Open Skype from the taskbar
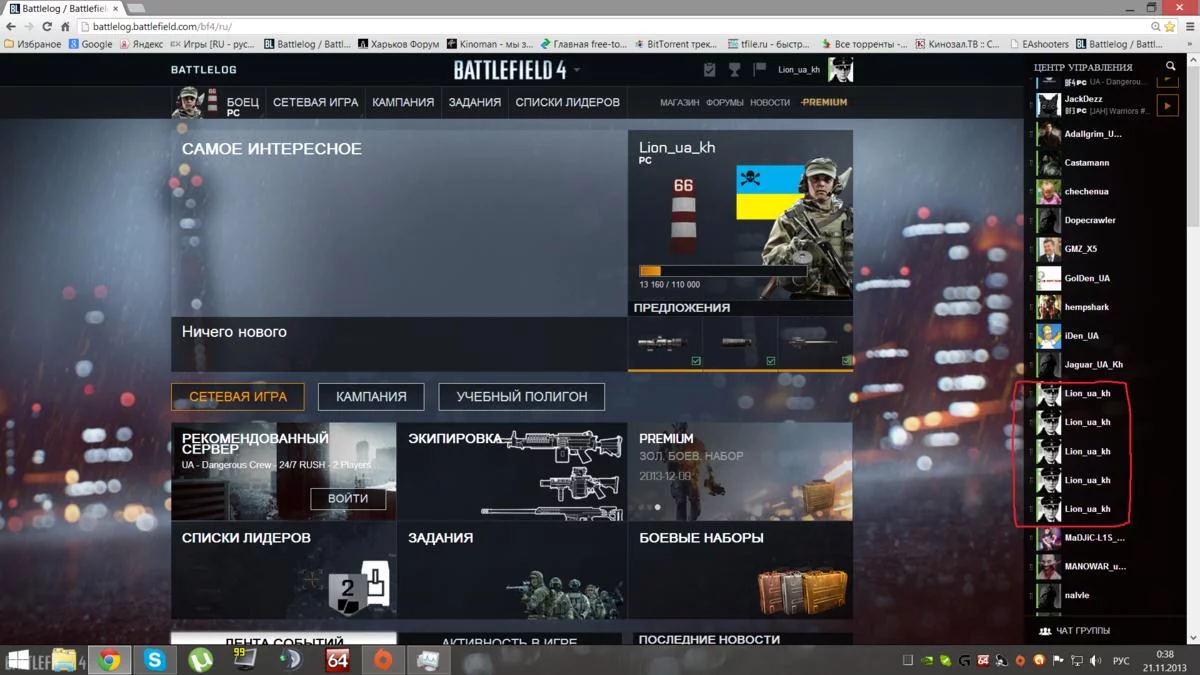The image size is (1200, 675). click(155, 659)
